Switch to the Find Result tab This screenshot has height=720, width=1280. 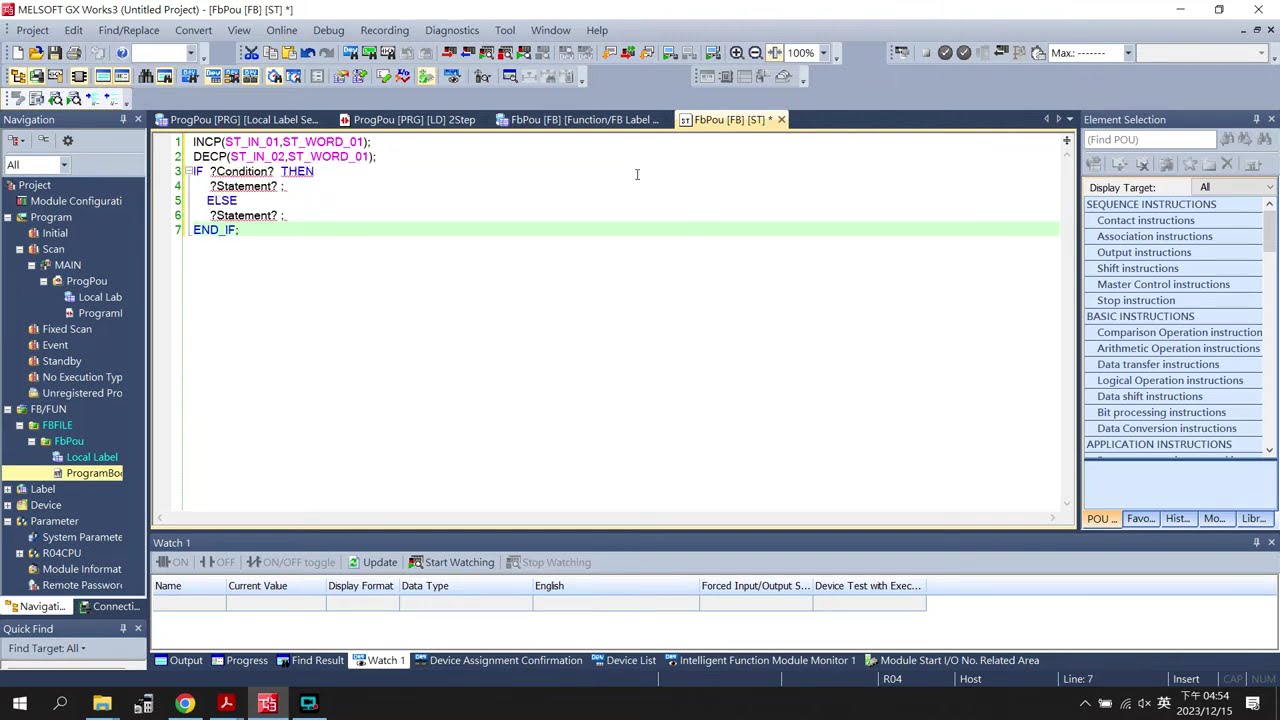point(310,660)
